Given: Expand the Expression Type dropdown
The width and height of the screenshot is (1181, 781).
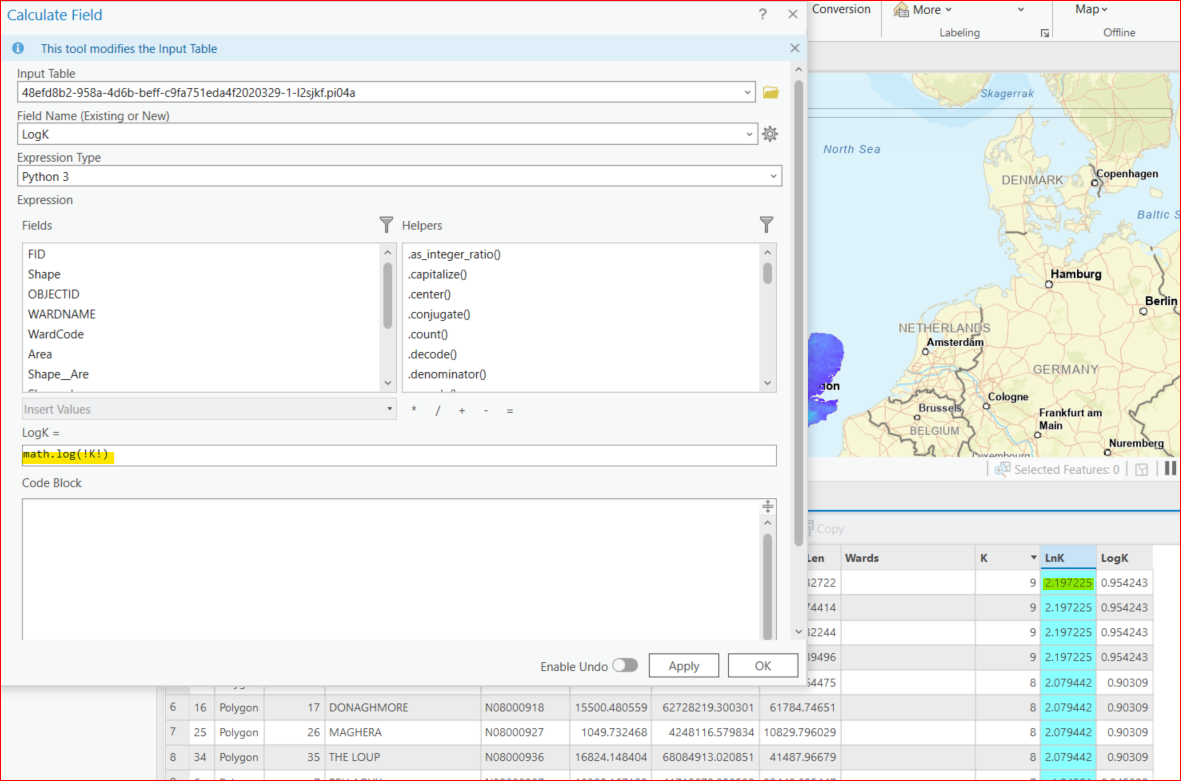Looking at the screenshot, I should coord(773,175).
